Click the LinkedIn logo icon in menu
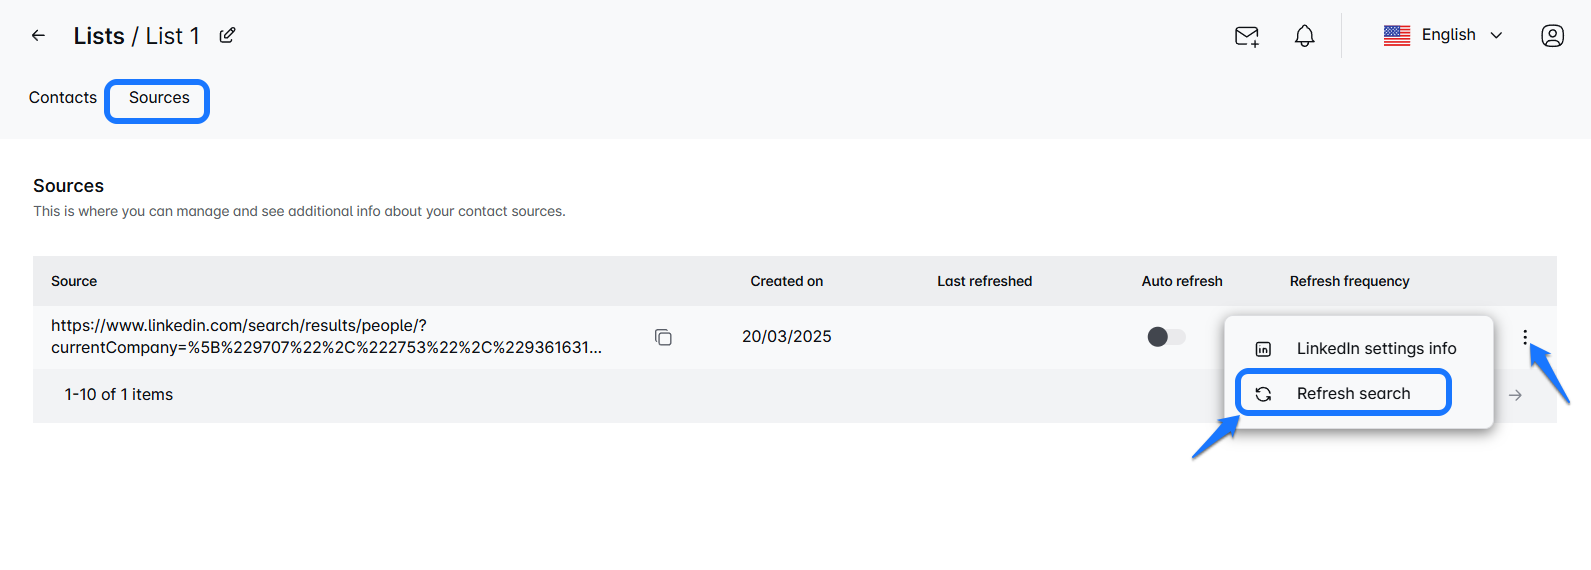 (1263, 349)
